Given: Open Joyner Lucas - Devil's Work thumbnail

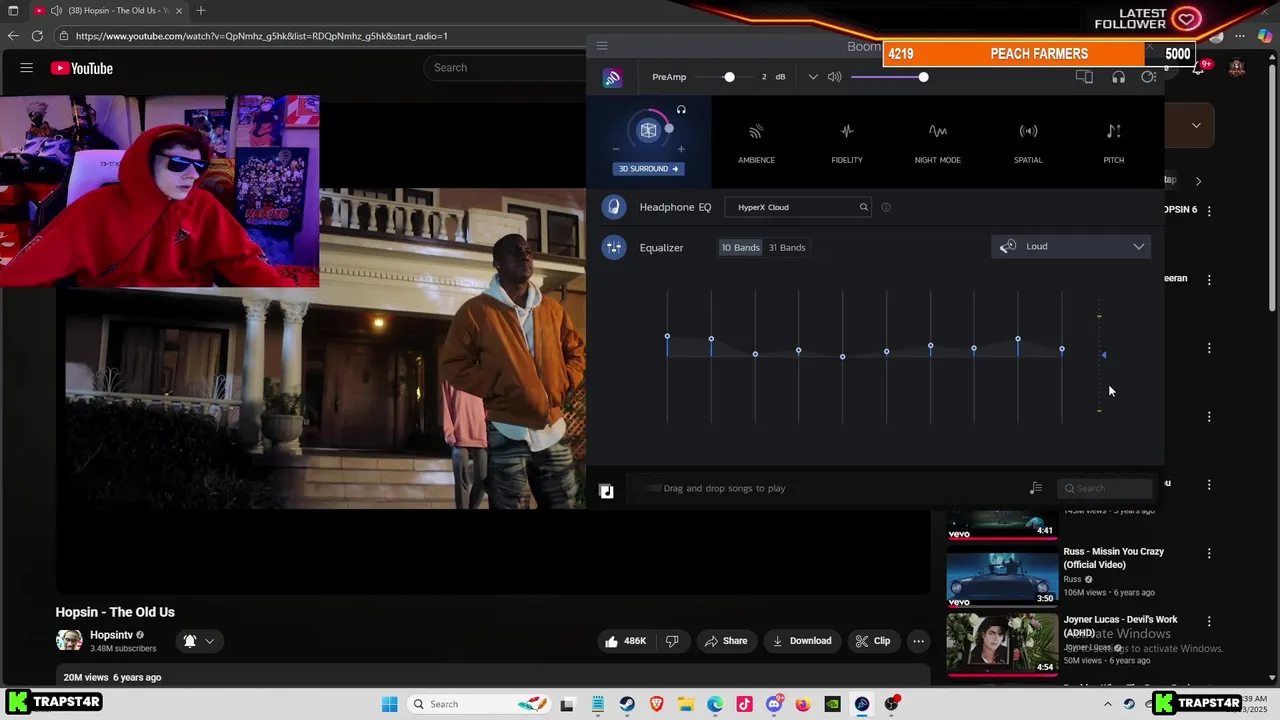Looking at the screenshot, I should click(1002, 643).
